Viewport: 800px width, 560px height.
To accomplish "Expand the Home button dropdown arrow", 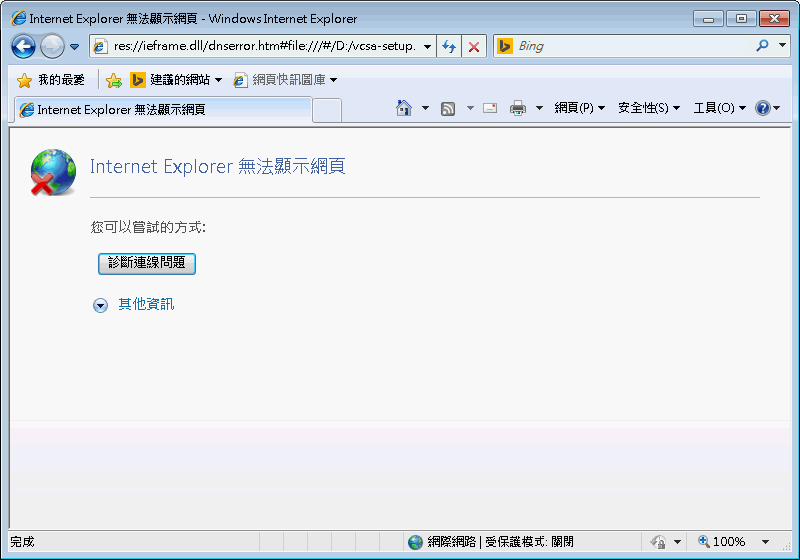I will pos(425,108).
